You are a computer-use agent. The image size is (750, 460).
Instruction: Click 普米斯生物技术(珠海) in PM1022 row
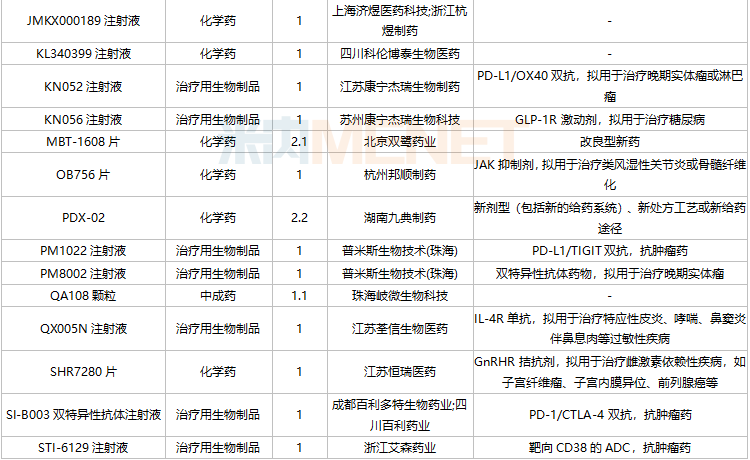point(400,251)
